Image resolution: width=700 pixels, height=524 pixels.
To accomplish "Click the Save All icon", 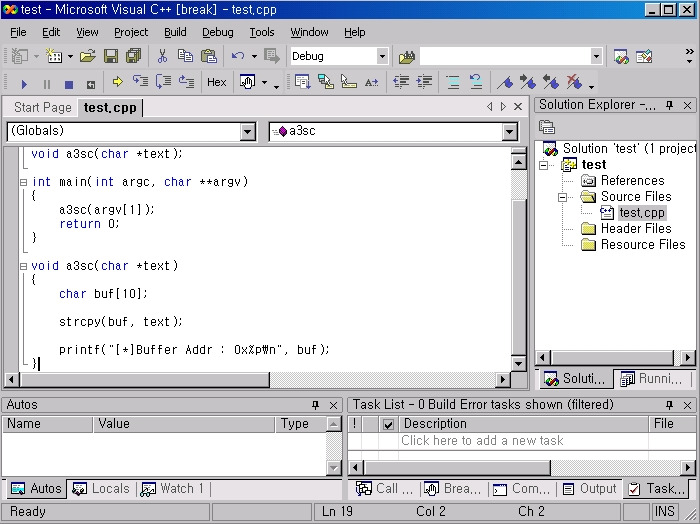I will (x=133, y=56).
